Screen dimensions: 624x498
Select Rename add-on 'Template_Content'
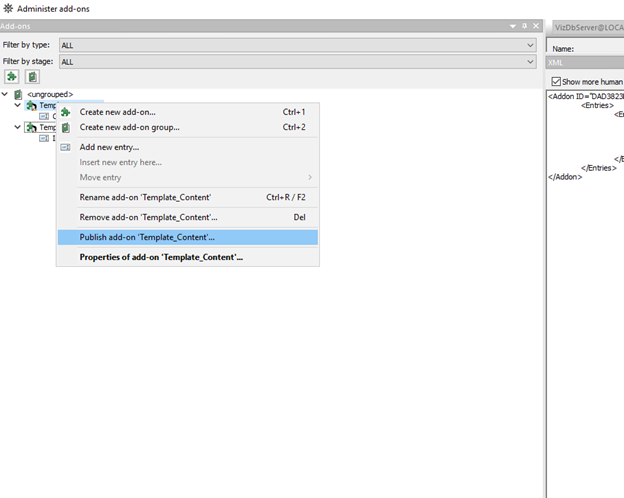[145, 197]
